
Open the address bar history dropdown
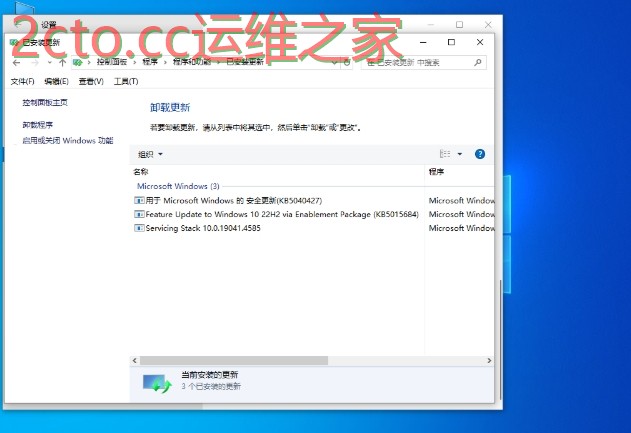[x=334, y=63]
